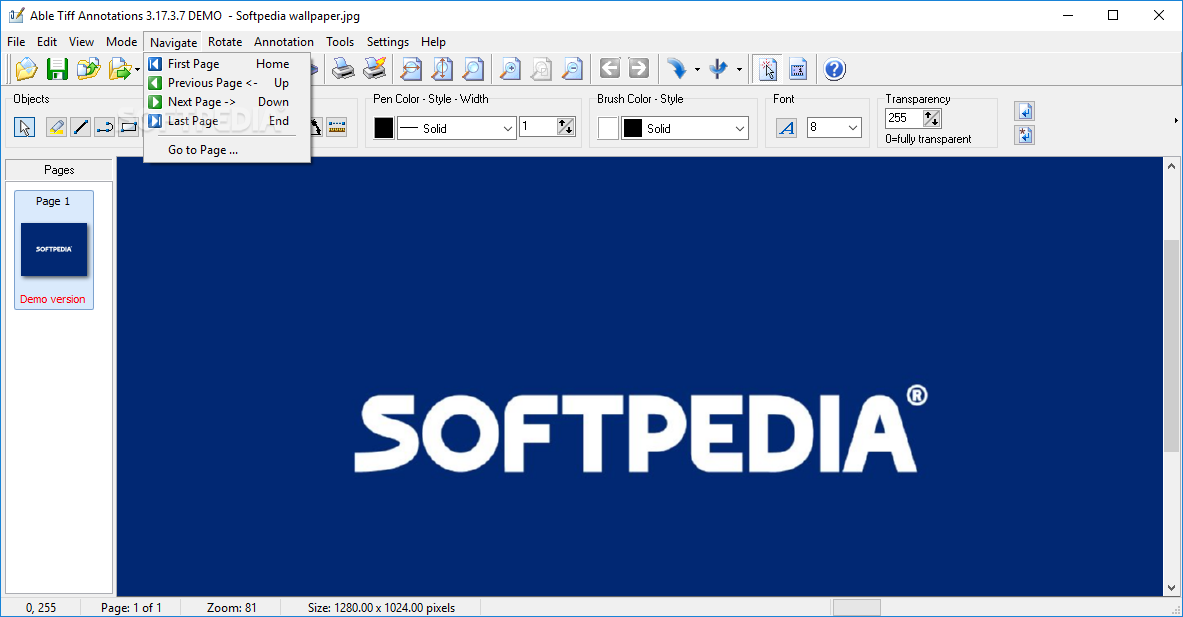
Task: Select the highlighter object tool
Action: pos(56,127)
